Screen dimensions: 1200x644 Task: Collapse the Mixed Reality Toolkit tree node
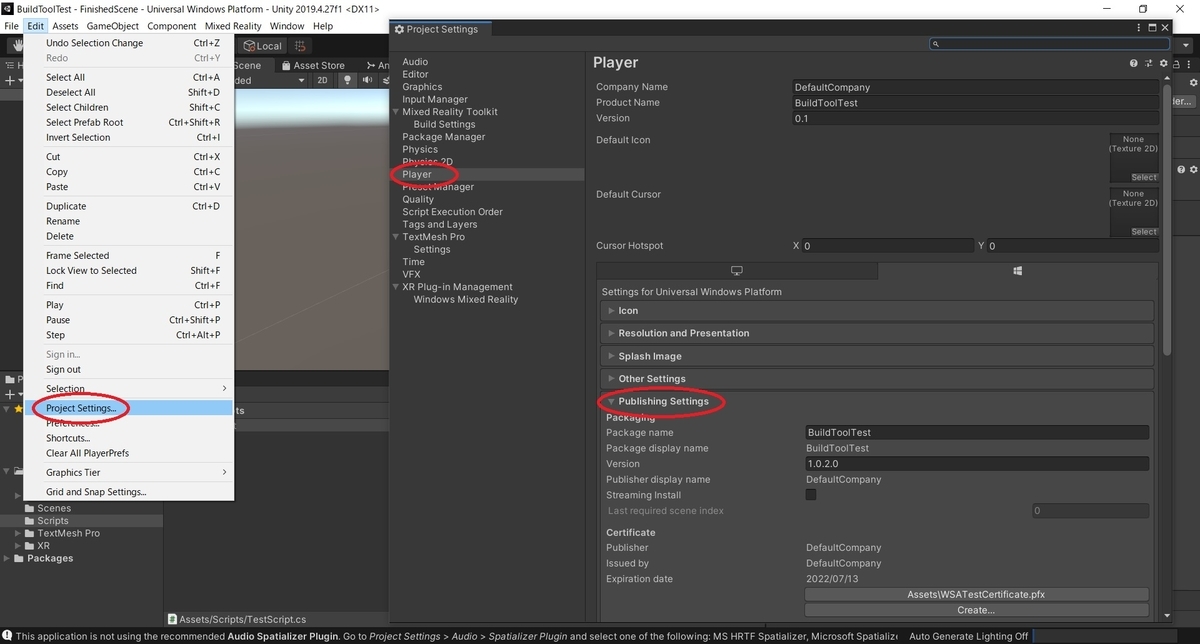(x=396, y=112)
